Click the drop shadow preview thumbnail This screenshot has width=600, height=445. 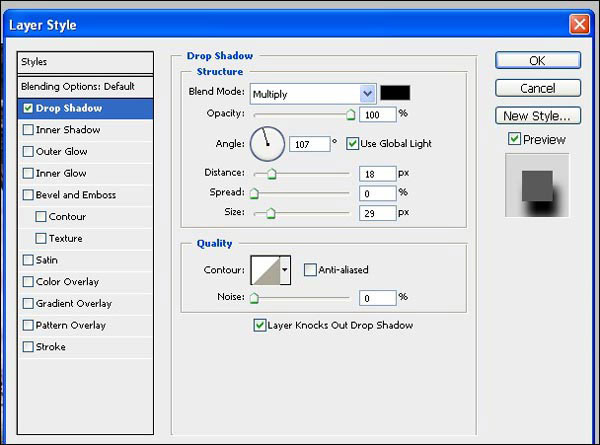click(x=537, y=185)
